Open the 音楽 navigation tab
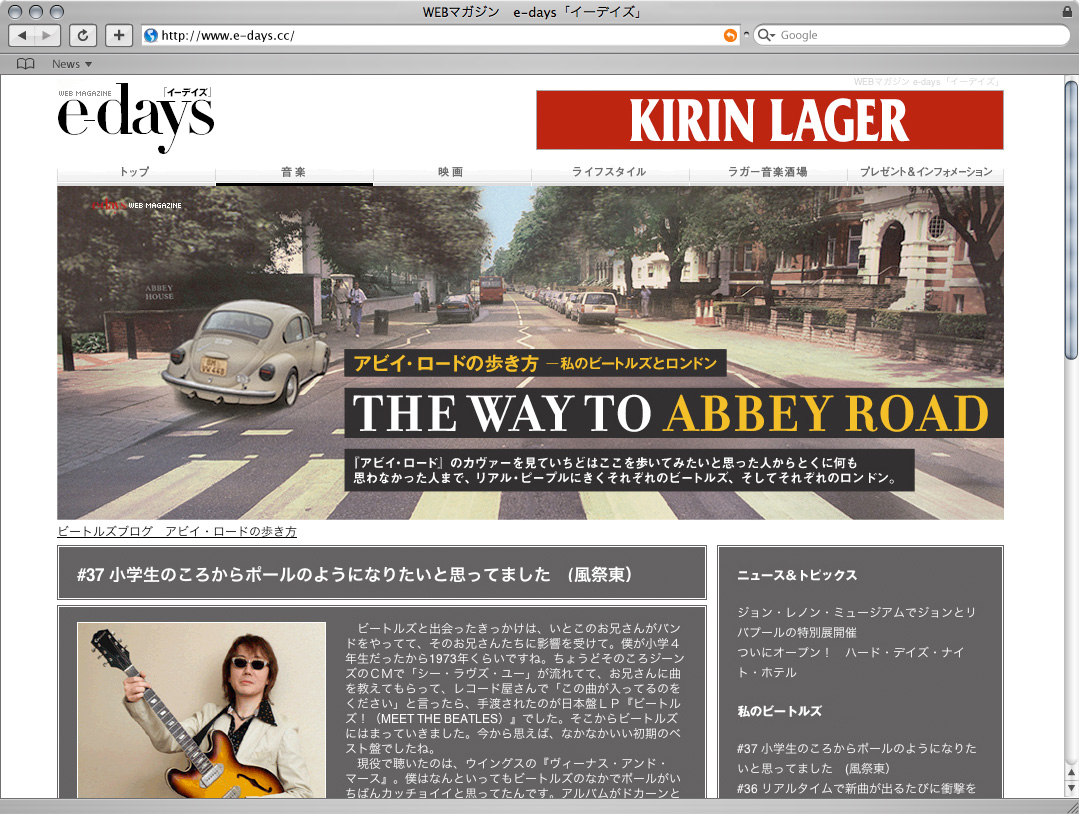Image resolution: width=1079 pixels, height=814 pixels. [x=294, y=172]
